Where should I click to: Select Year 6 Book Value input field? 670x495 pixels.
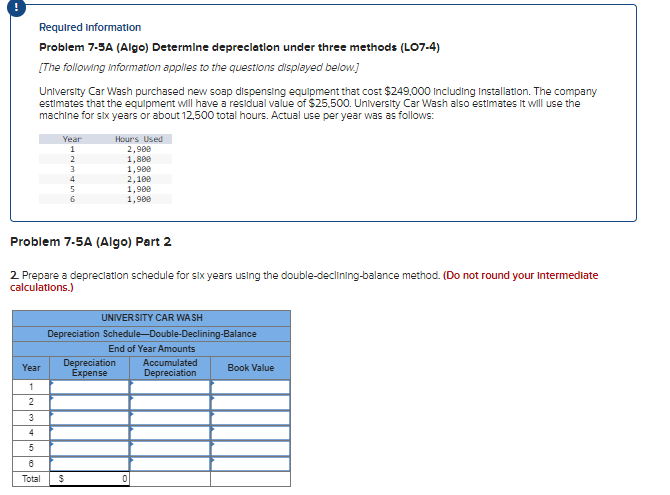(250, 464)
